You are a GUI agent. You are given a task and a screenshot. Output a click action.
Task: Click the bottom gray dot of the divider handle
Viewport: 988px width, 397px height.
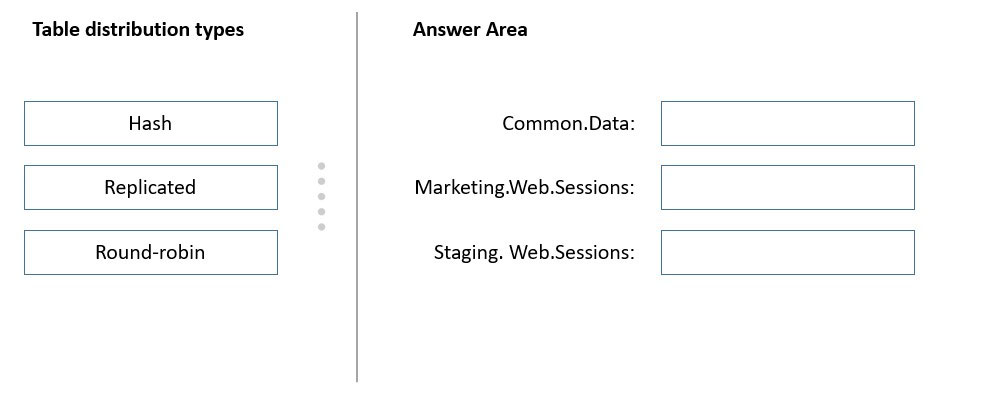click(x=321, y=227)
